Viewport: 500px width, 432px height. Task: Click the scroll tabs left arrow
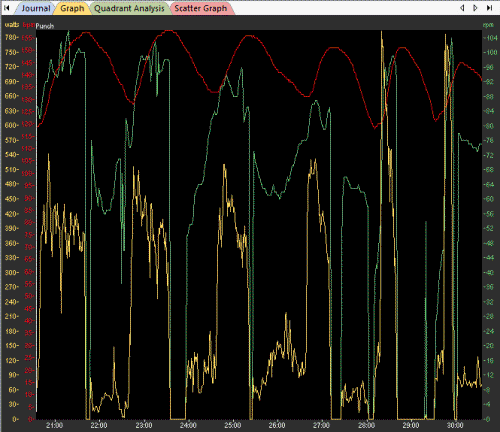pos(462,8)
